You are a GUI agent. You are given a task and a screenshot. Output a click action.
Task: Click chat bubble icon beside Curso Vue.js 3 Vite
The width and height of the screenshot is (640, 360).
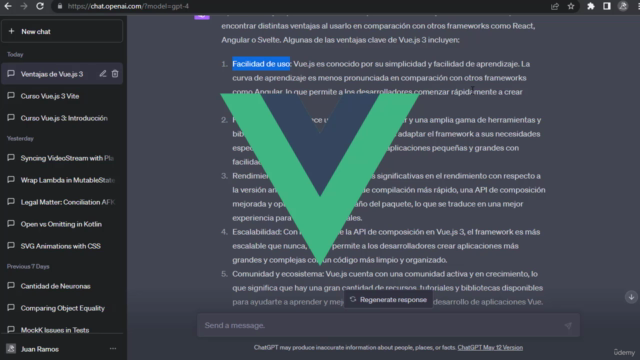[x=11, y=96]
